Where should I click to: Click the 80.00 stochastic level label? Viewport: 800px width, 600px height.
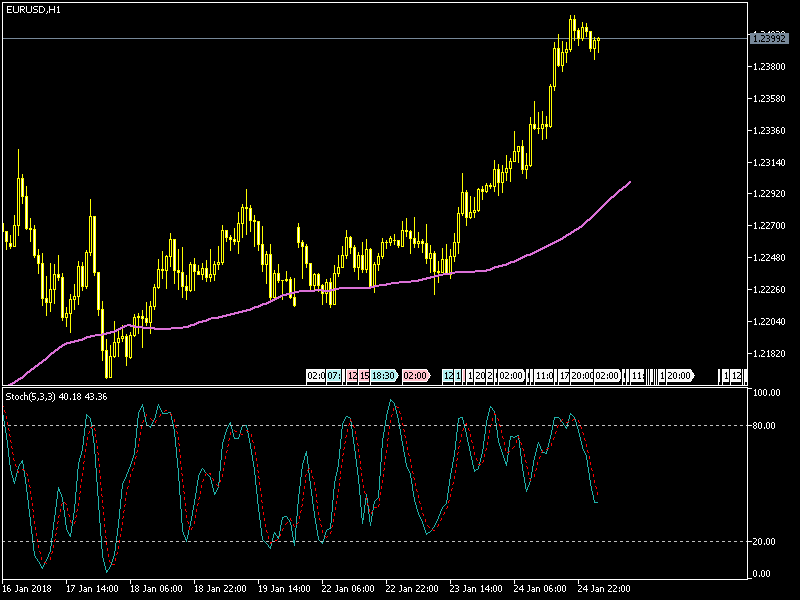(x=765, y=426)
